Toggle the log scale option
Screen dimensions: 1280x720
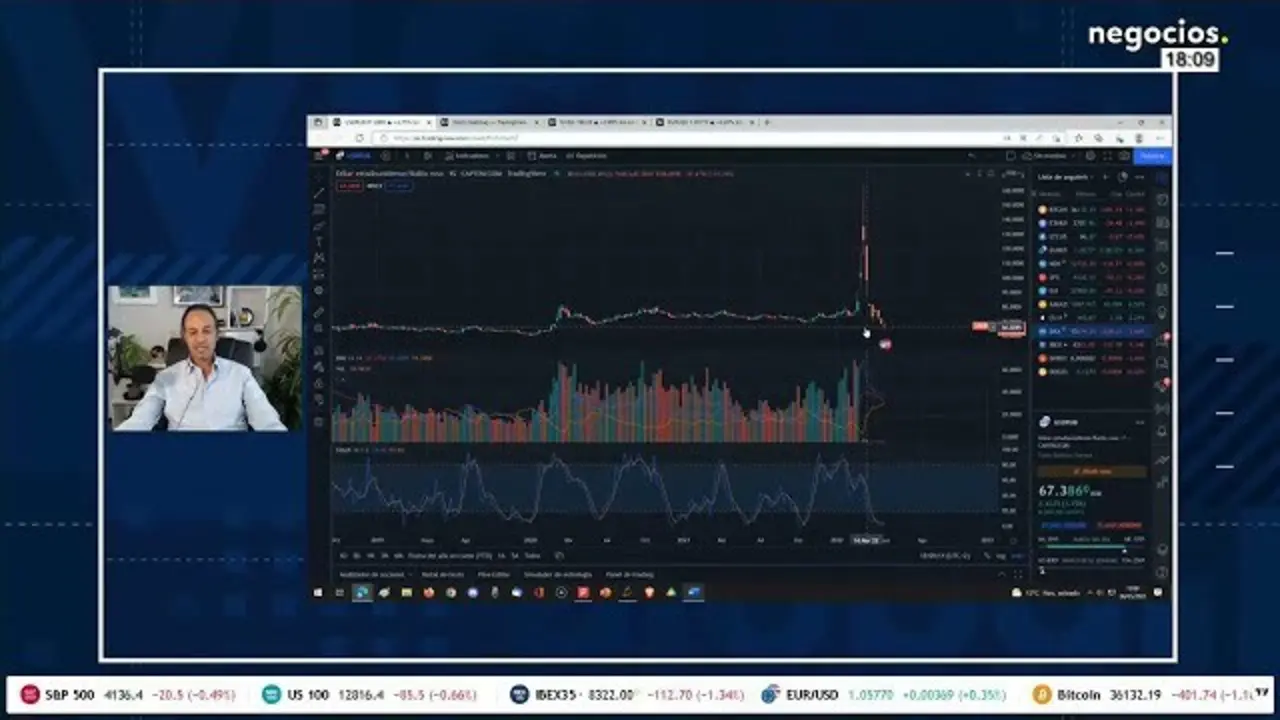click(x=1003, y=555)
